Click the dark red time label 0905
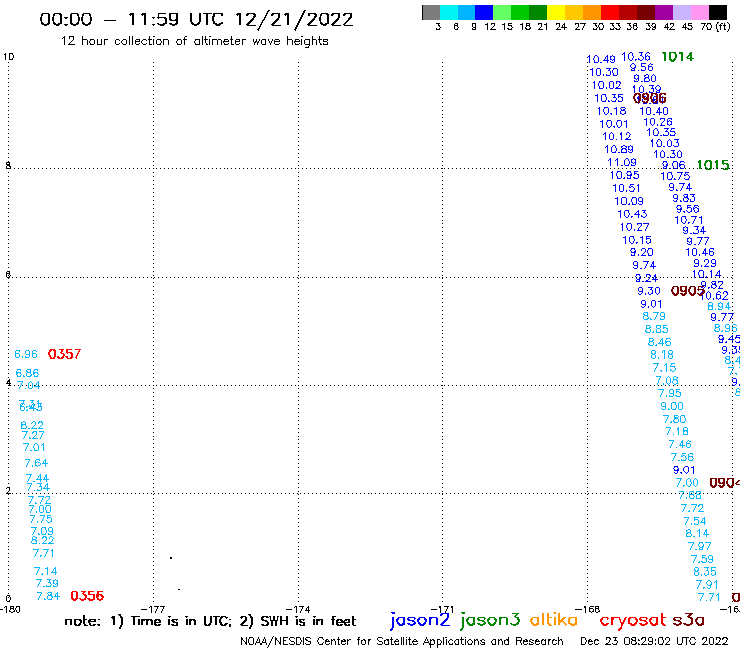 tap(687, 291)
